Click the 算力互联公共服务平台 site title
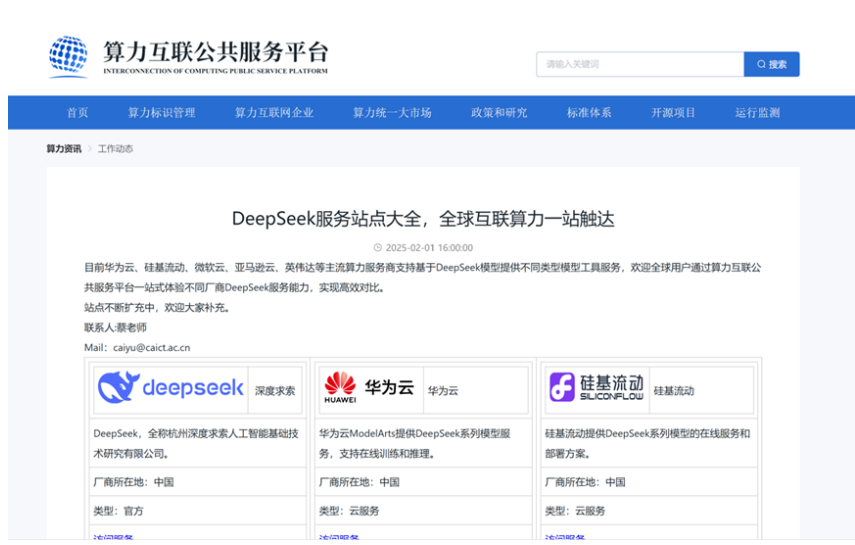Screen dimensions: 855x545 (216, 52)
